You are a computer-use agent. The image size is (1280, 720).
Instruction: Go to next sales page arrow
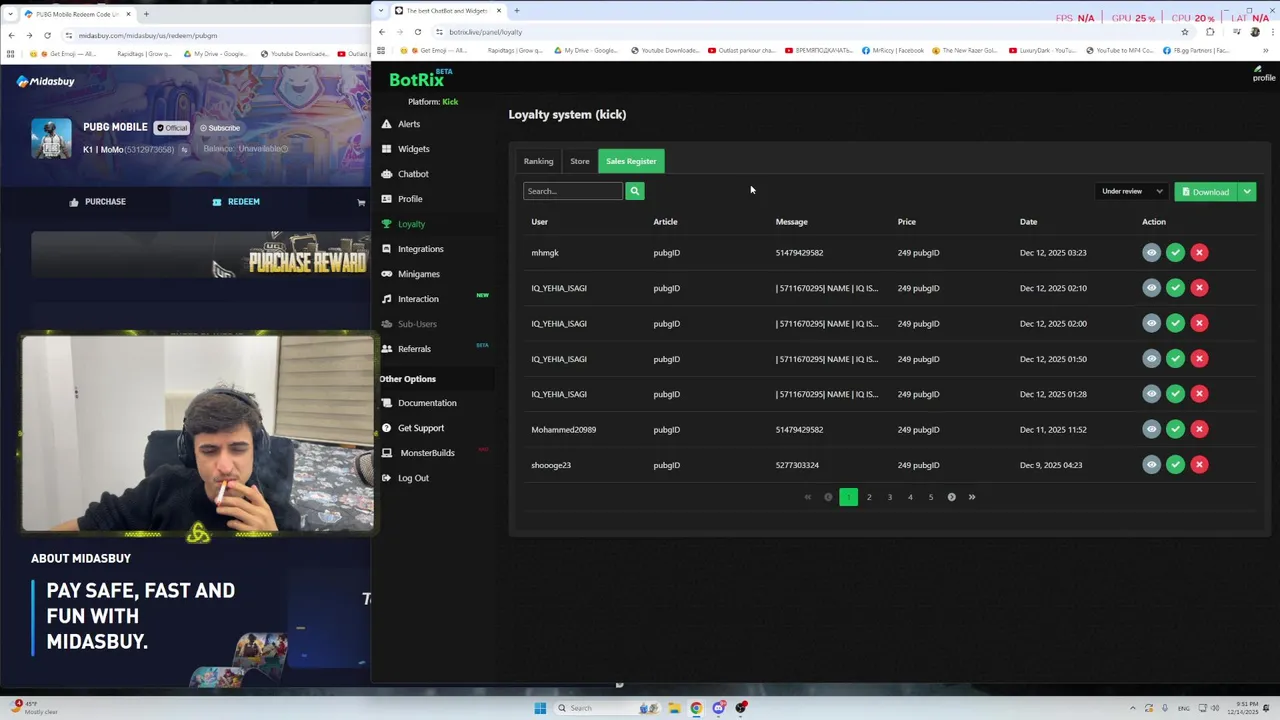click(x=951, y=497)
